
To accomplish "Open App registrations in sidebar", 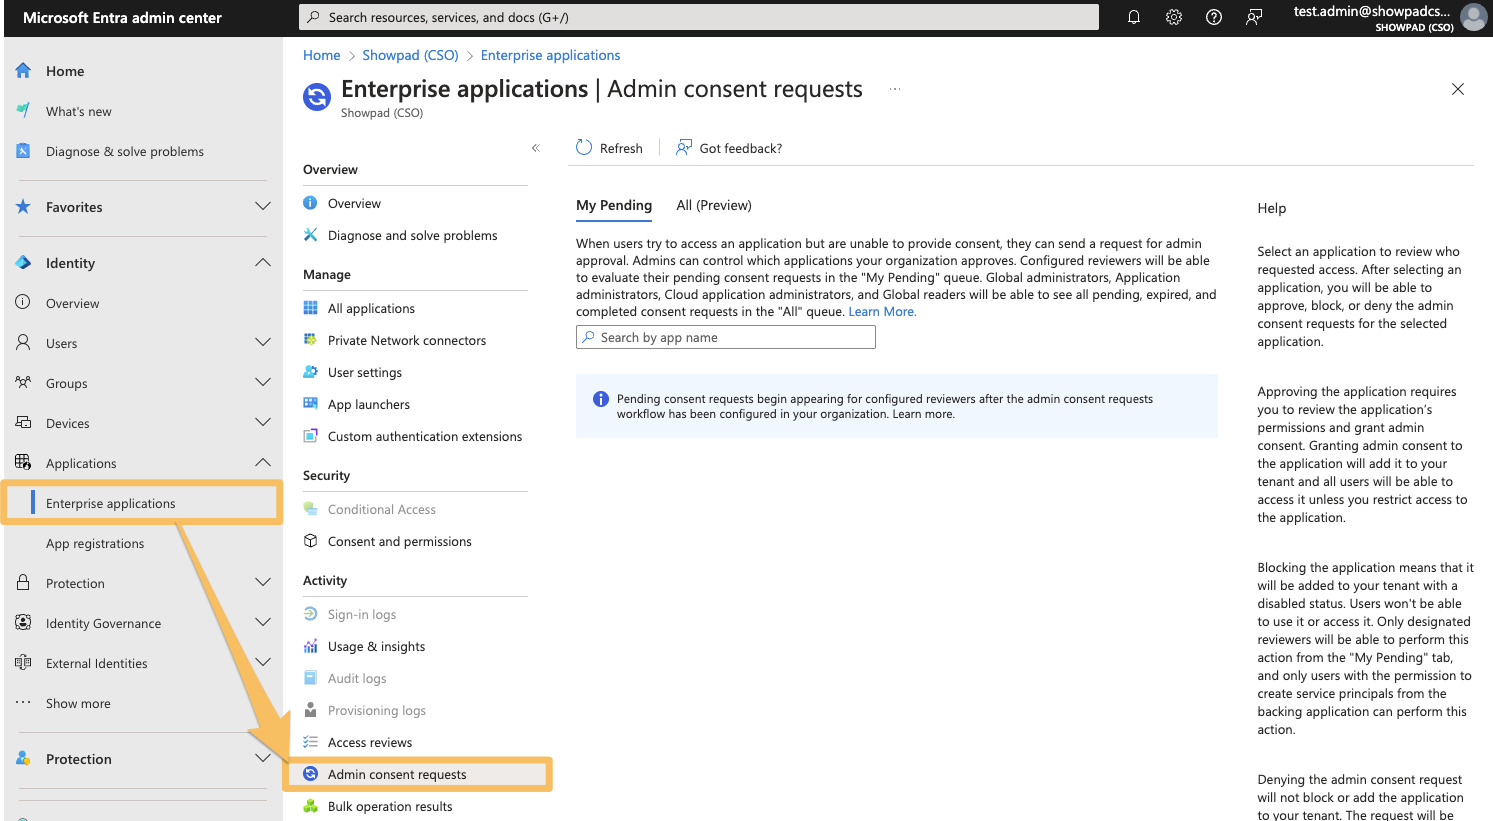I will 95,543.
